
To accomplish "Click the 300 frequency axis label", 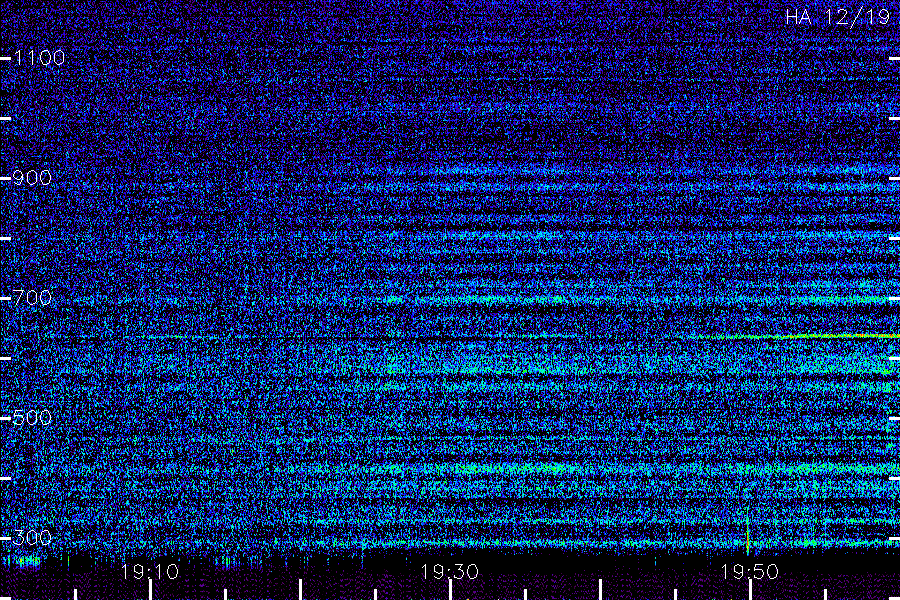I will pyautogui.click(x=32, y=537).
